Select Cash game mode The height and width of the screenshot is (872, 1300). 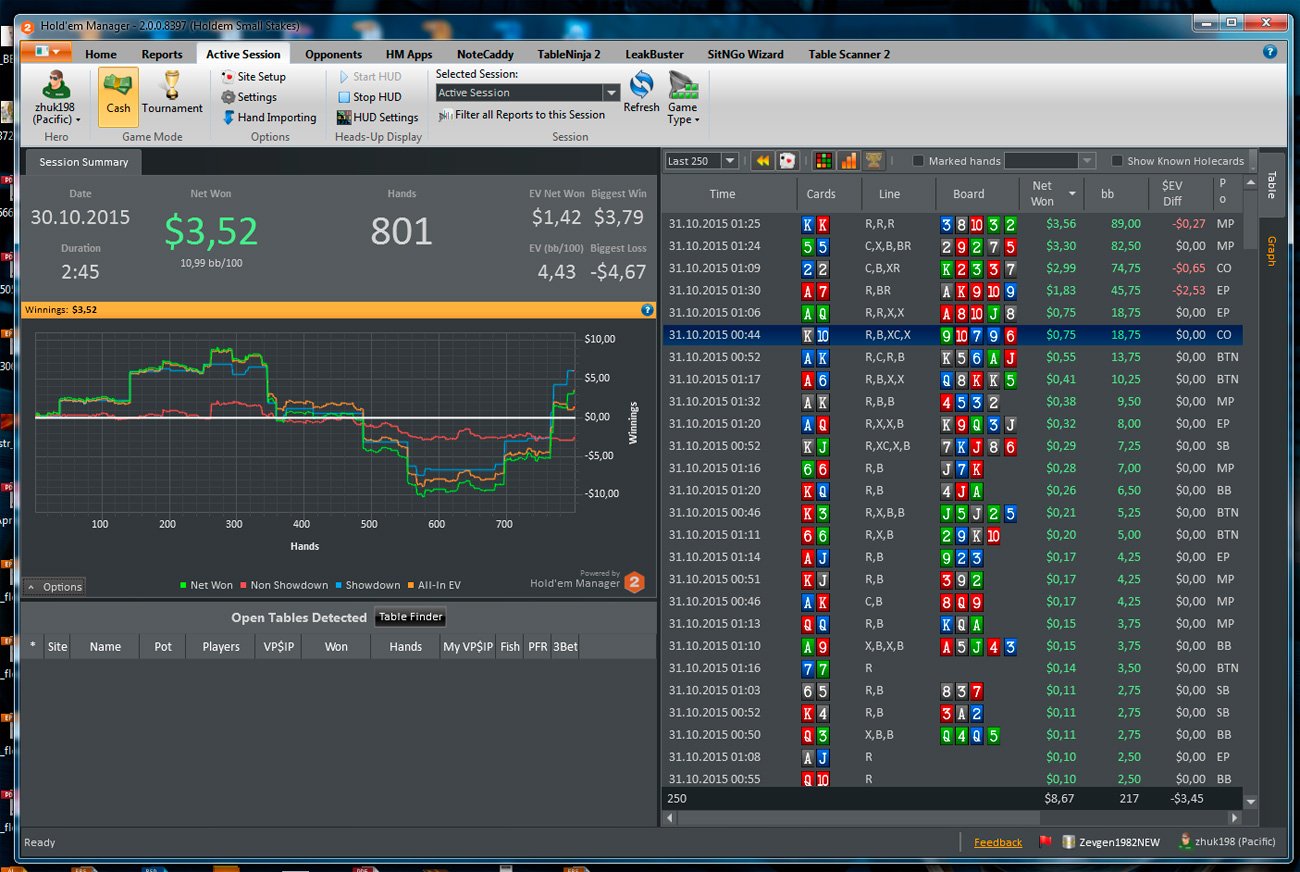pyautogui.click(x=118, y=97)
